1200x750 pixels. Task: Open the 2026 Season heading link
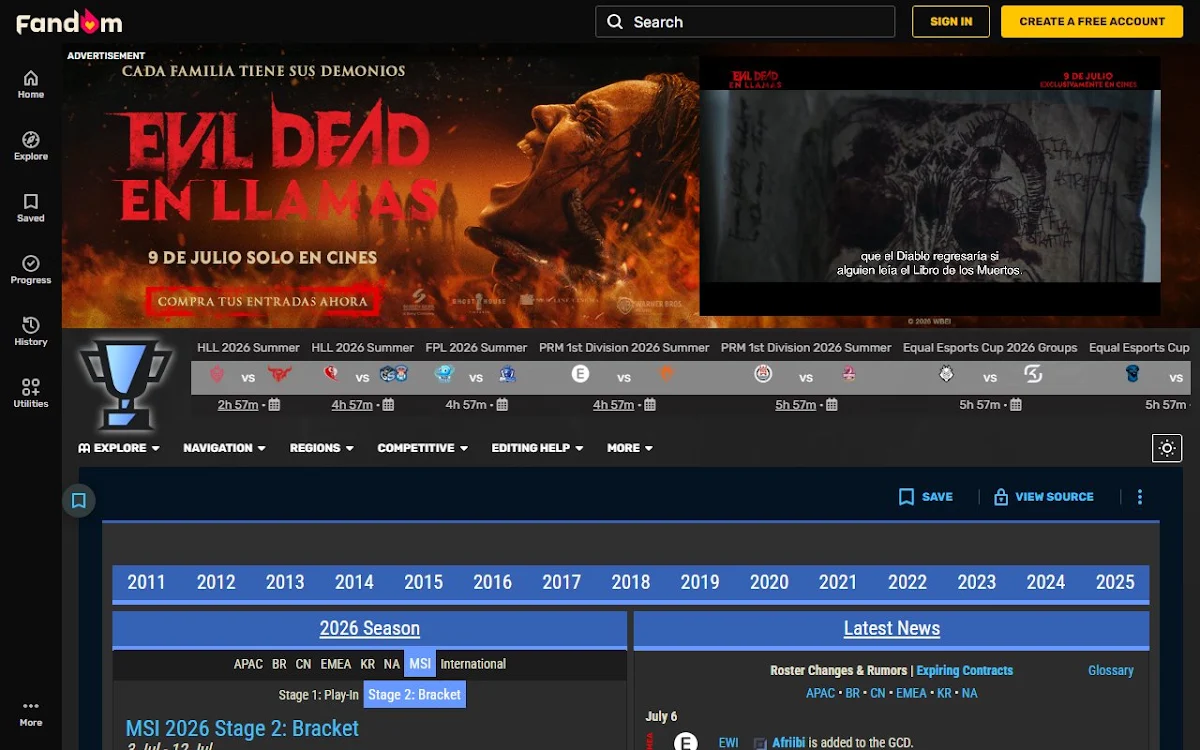[370, 628]
